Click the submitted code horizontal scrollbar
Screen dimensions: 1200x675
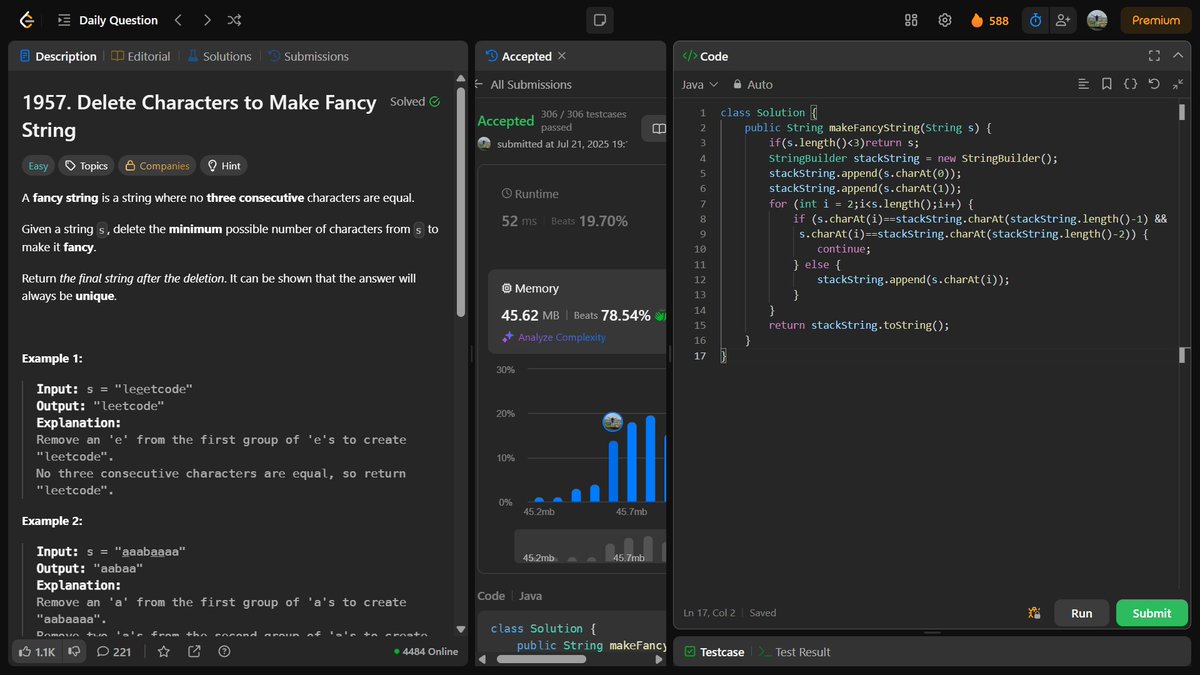point(543,659)
